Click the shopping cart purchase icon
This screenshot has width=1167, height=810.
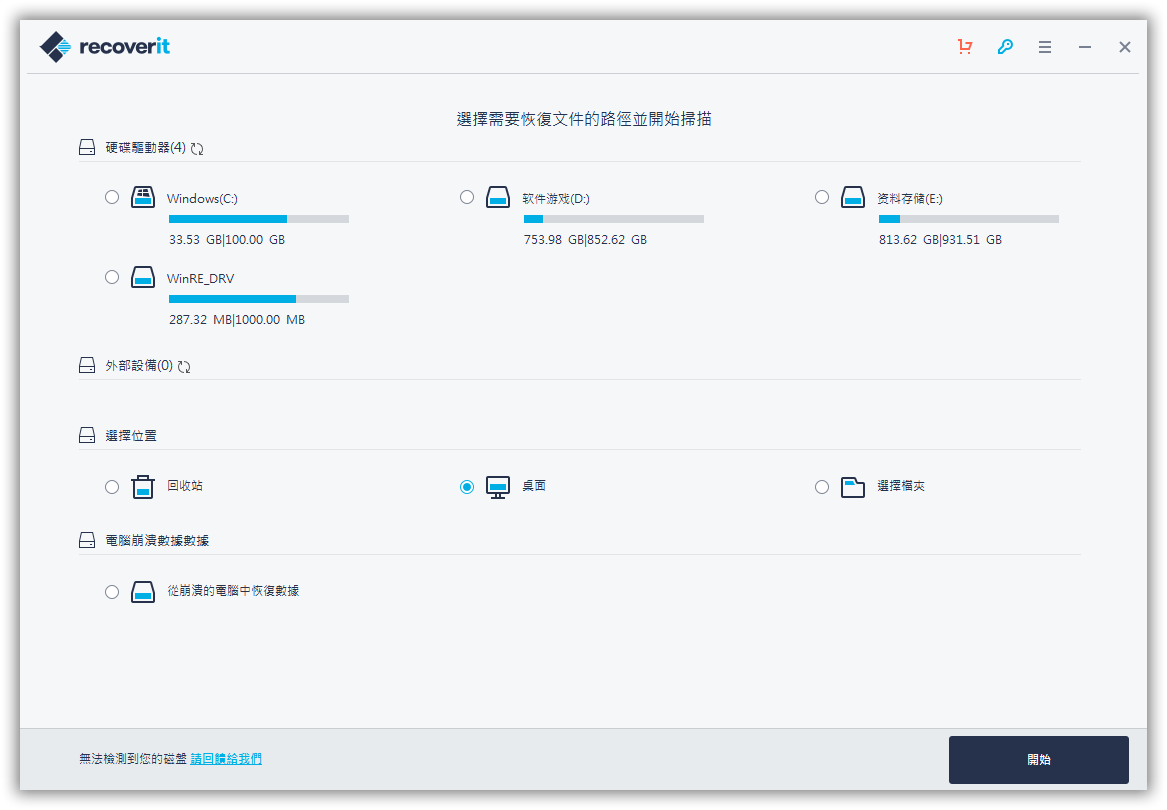pos(964,46)
